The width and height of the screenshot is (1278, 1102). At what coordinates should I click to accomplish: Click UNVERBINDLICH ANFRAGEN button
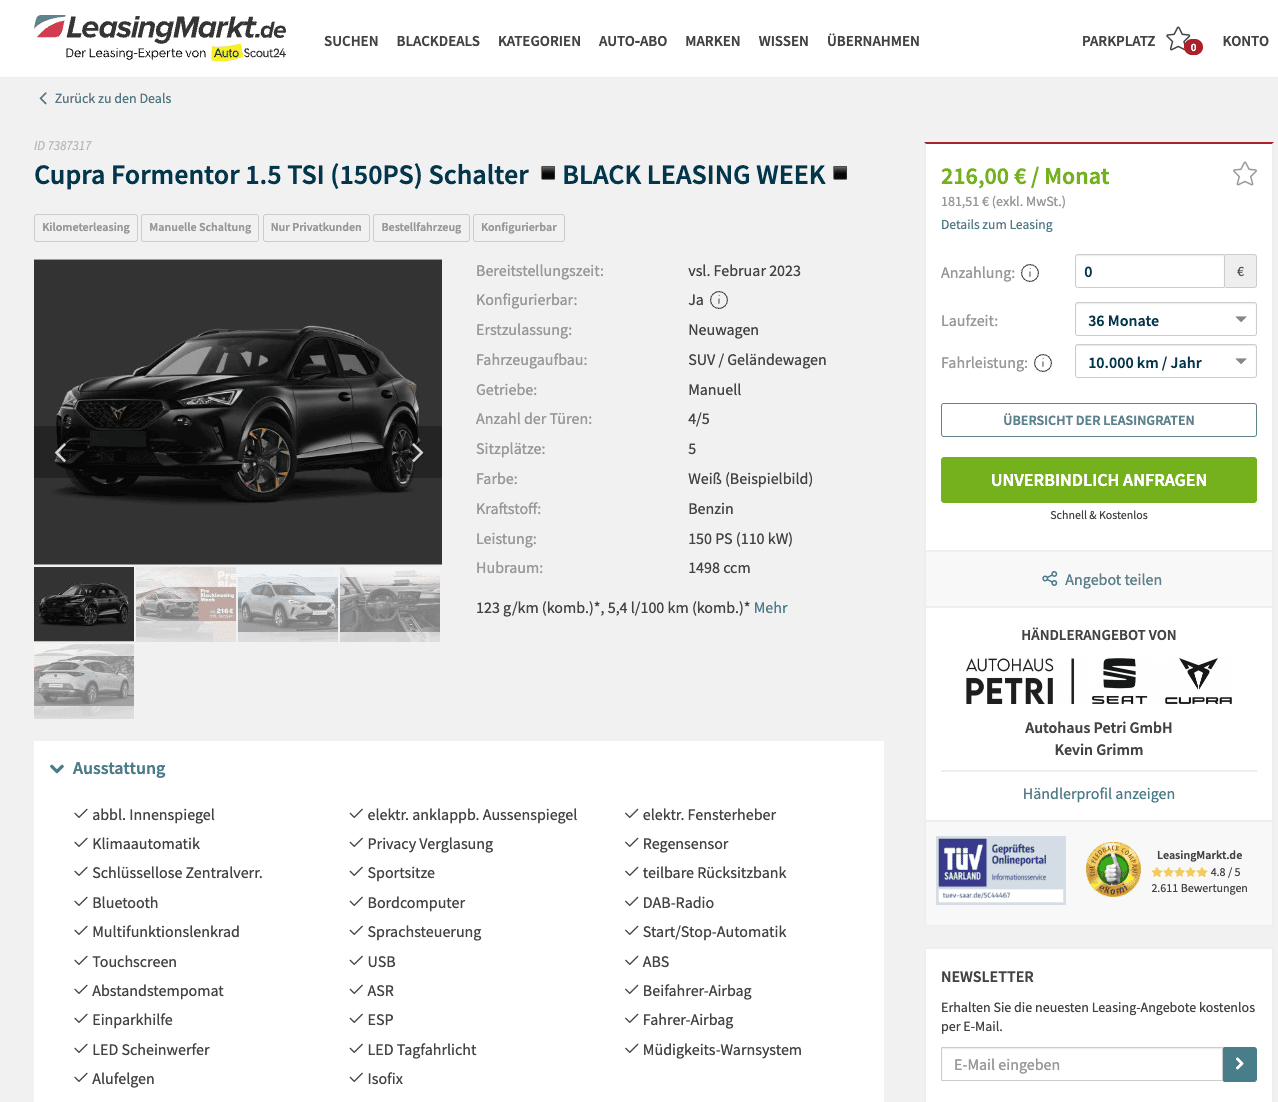[x=1098, y=480]
